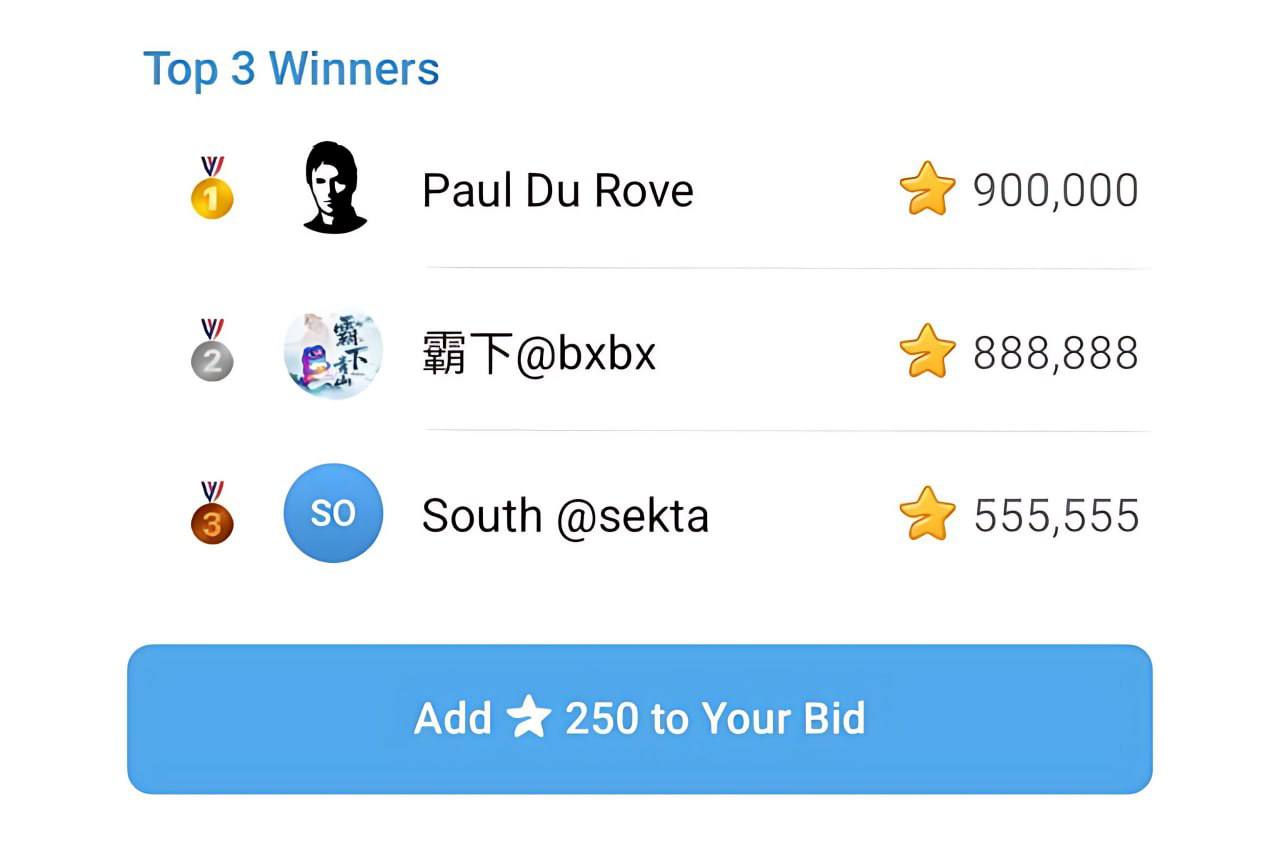Click the divider line below Paul Du Rove
The width and height of the screenshot is (1280, 845).
pos(787,268)
